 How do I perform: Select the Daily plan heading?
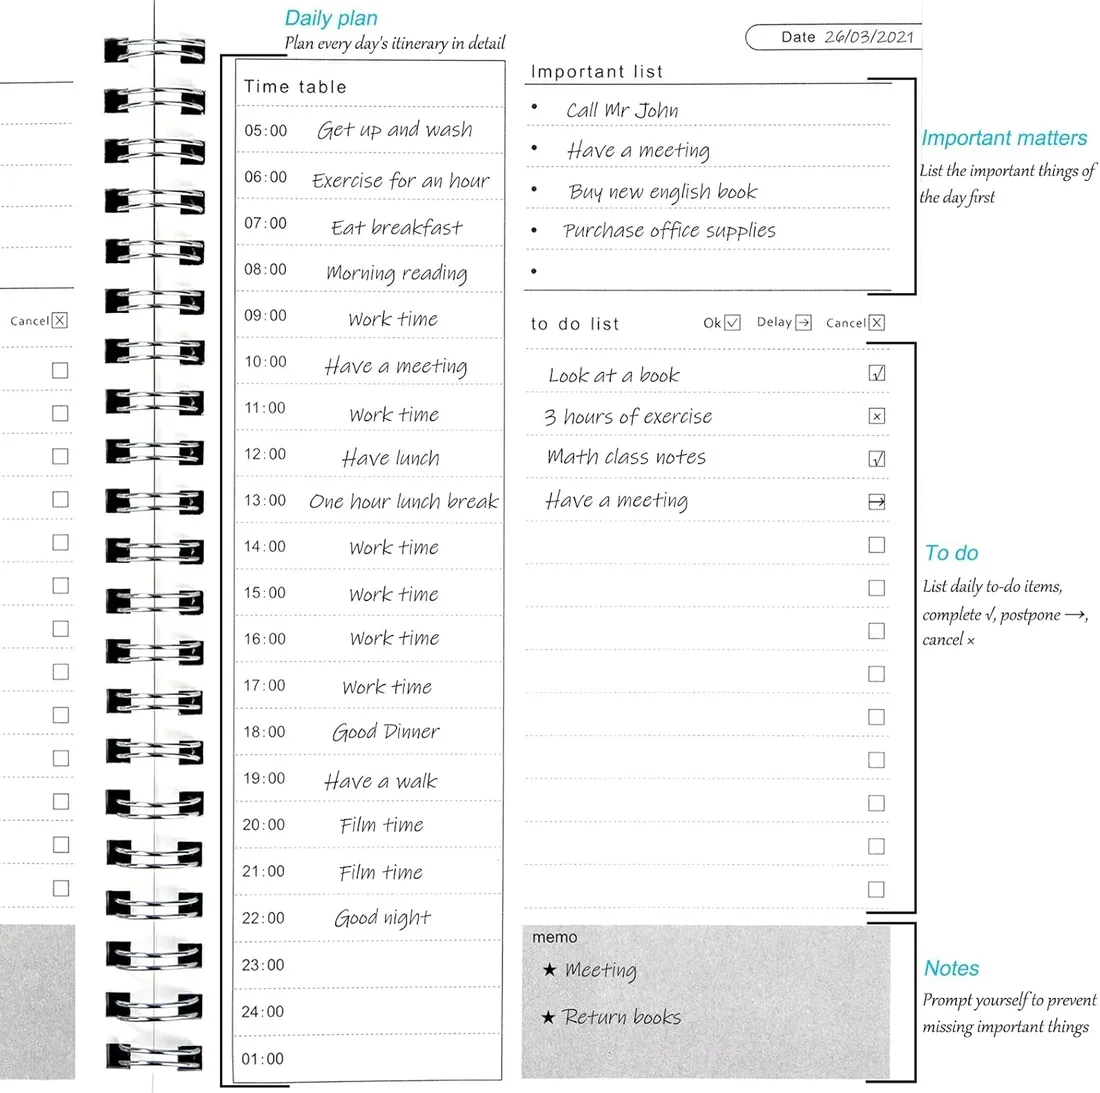(x=331, y=18)
